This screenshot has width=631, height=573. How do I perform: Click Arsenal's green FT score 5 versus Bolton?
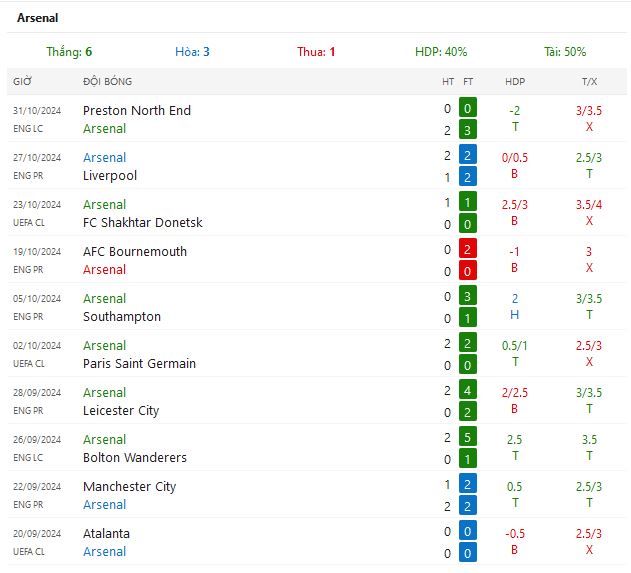[x=468, y=437]
